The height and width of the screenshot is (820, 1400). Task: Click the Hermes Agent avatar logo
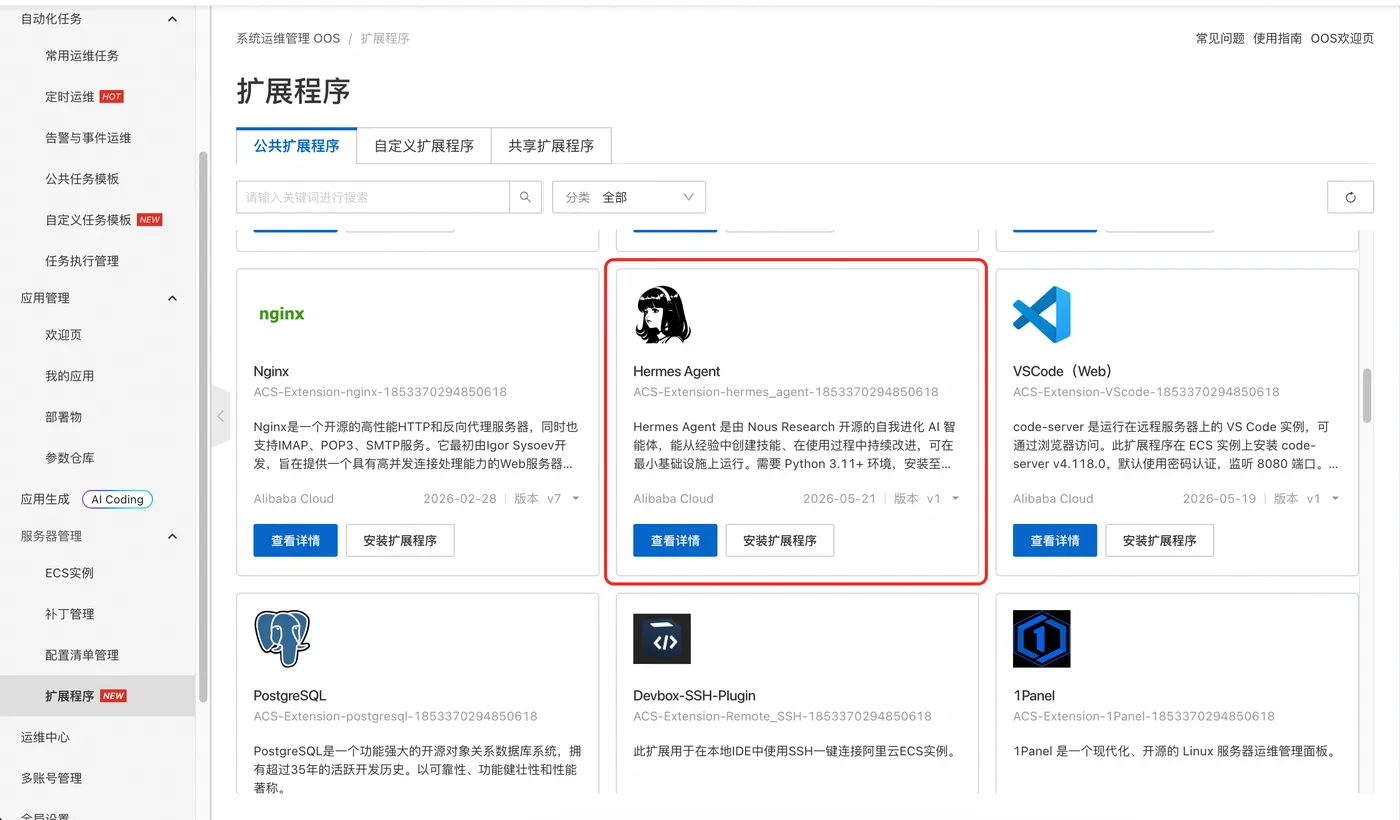pos(662,314)
